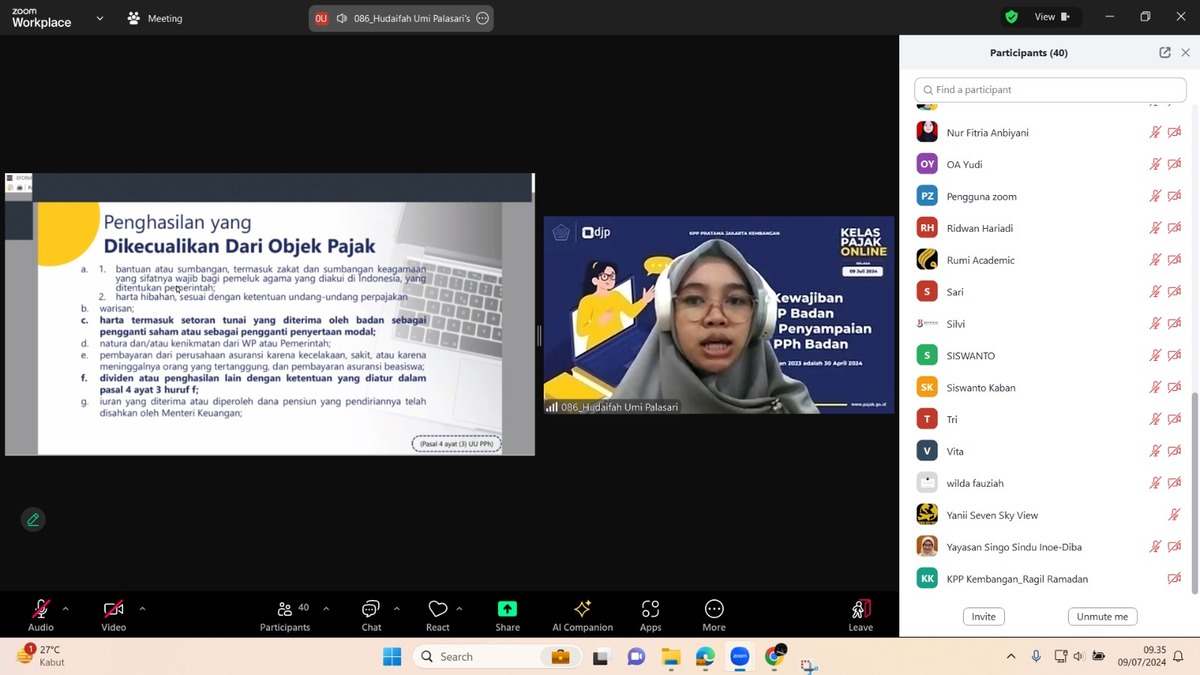This screenshot has height=675, width=1200.
Task: Open the Chat panel icon
Action: click(371, 609)
